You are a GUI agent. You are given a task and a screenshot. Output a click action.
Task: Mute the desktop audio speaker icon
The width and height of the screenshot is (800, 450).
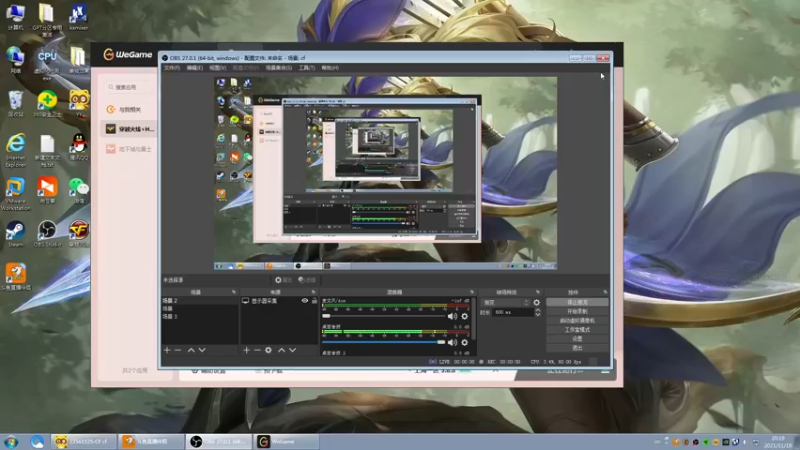452,342
